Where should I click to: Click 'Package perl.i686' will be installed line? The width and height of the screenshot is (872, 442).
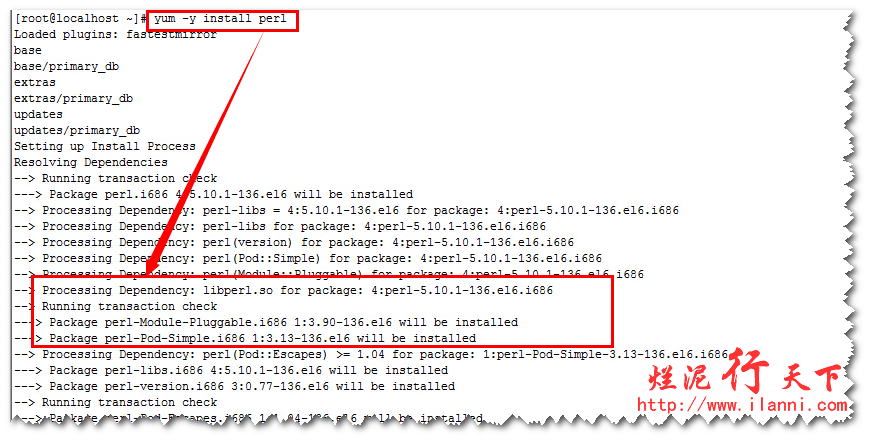coord(214,195)
